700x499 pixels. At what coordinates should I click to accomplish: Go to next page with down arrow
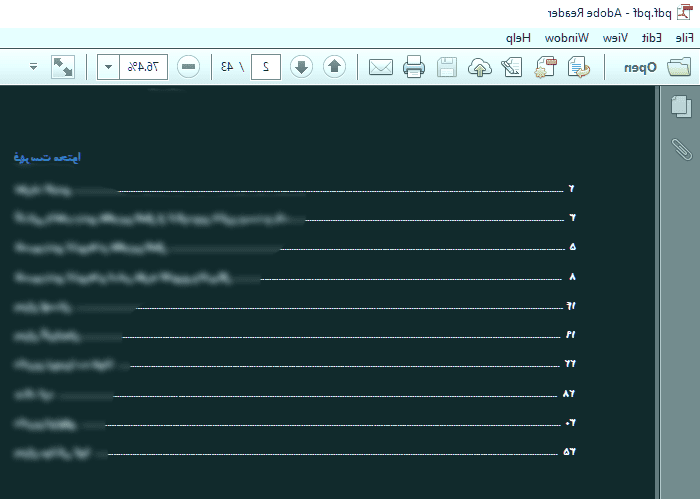tap(301, 67)
